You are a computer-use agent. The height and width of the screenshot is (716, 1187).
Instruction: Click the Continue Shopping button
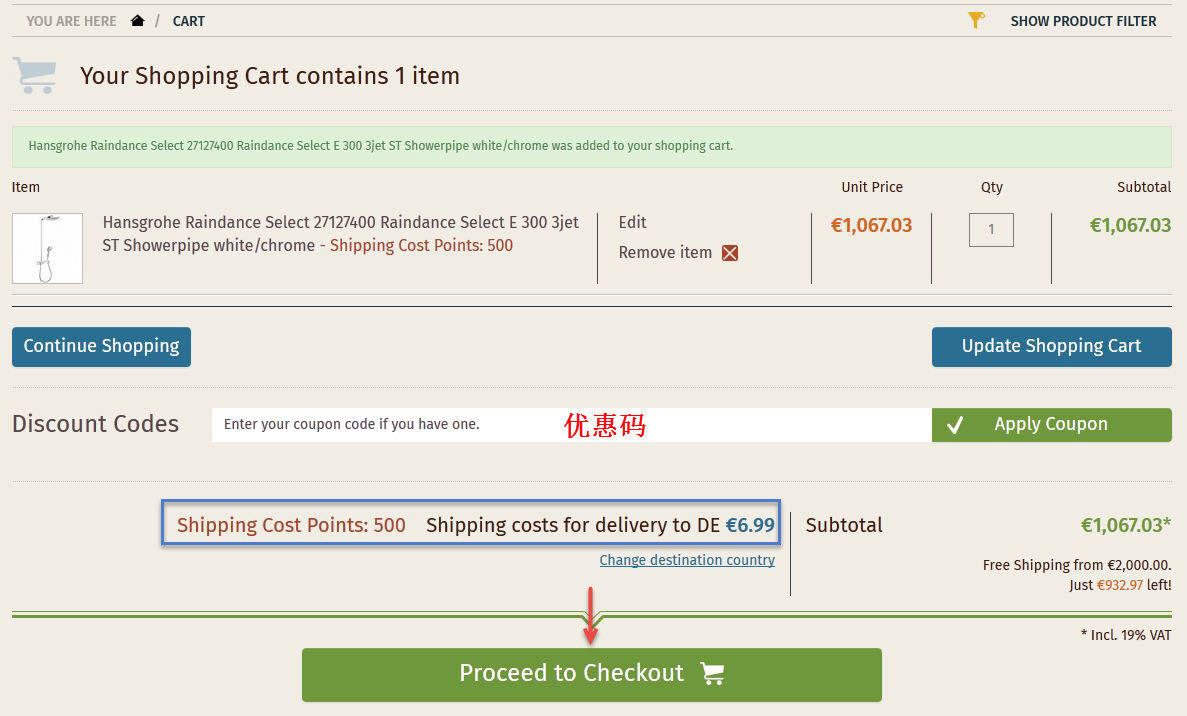101,347
